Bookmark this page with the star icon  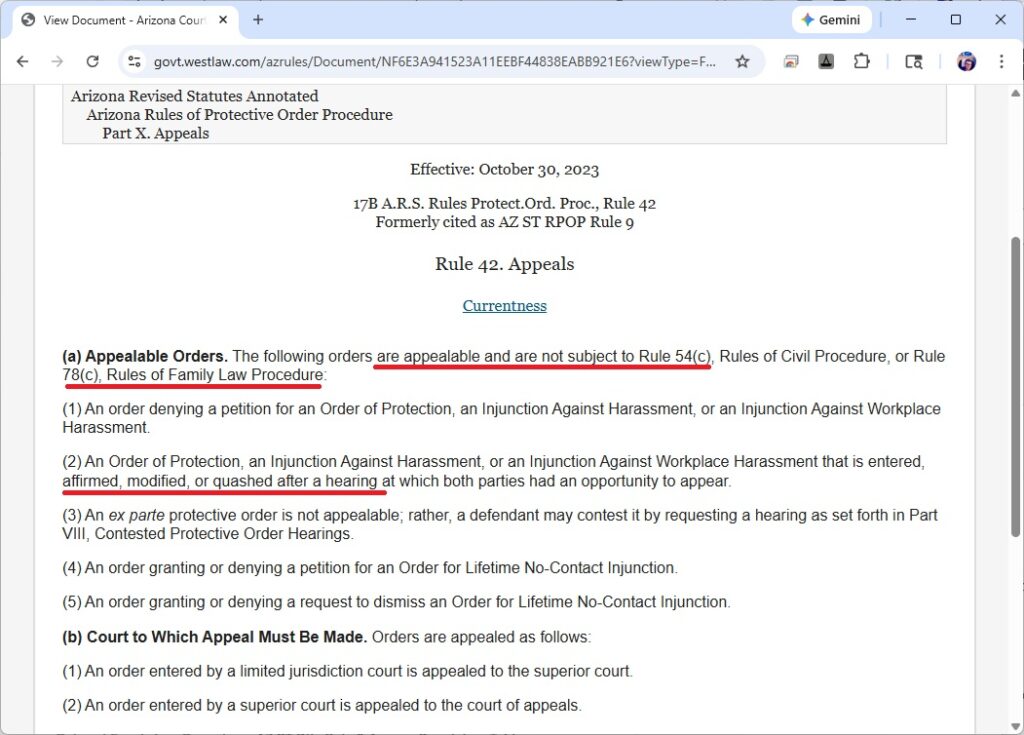742,62
